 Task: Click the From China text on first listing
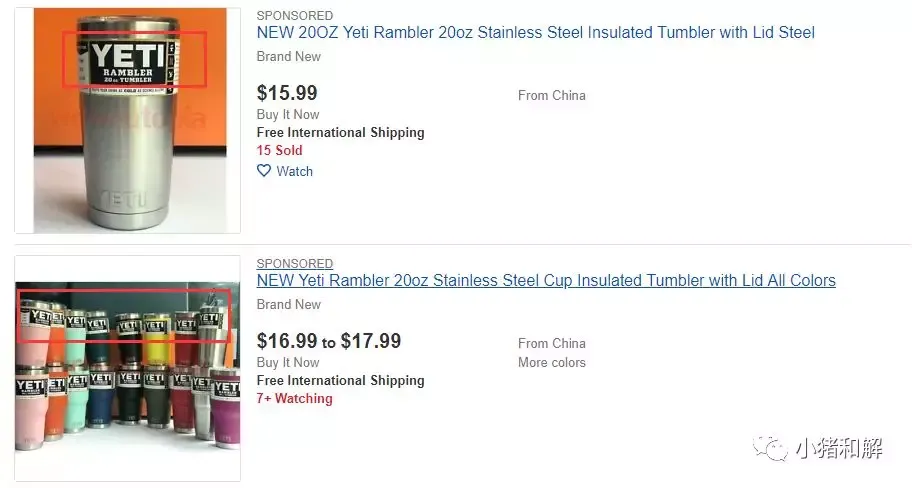(552, 95)
